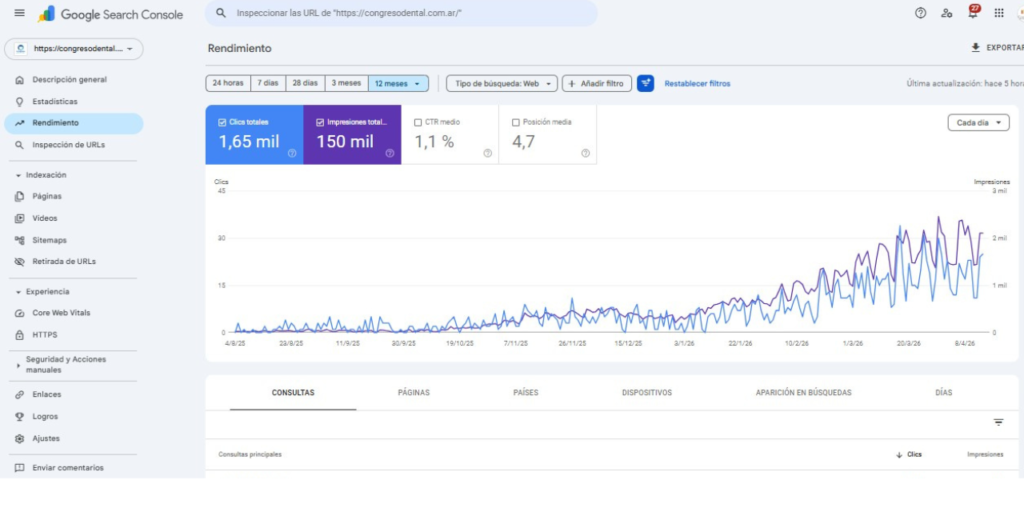Open the Cada día granularity dropdown
Viewport: 1024px width, 528px height.
(977, 123)
